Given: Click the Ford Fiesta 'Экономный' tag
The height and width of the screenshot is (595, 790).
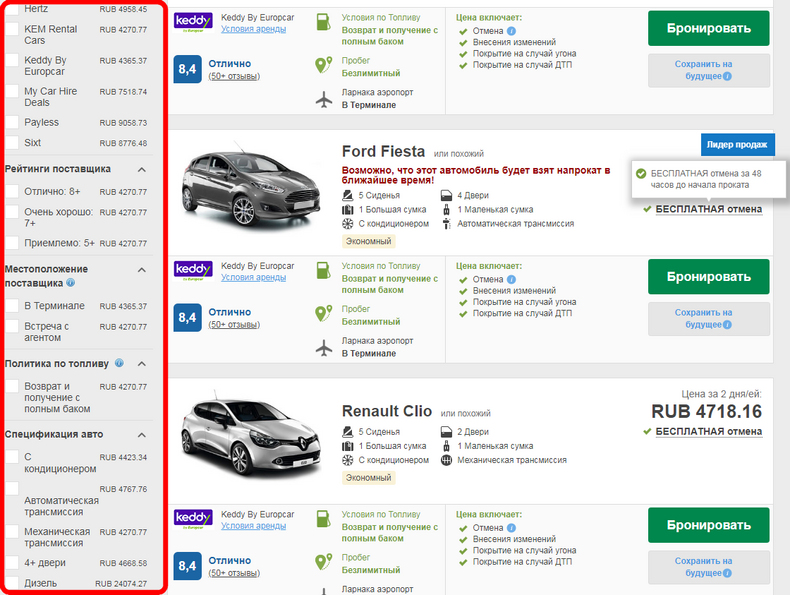Looking at the screenshot, I should click(369, 241).
